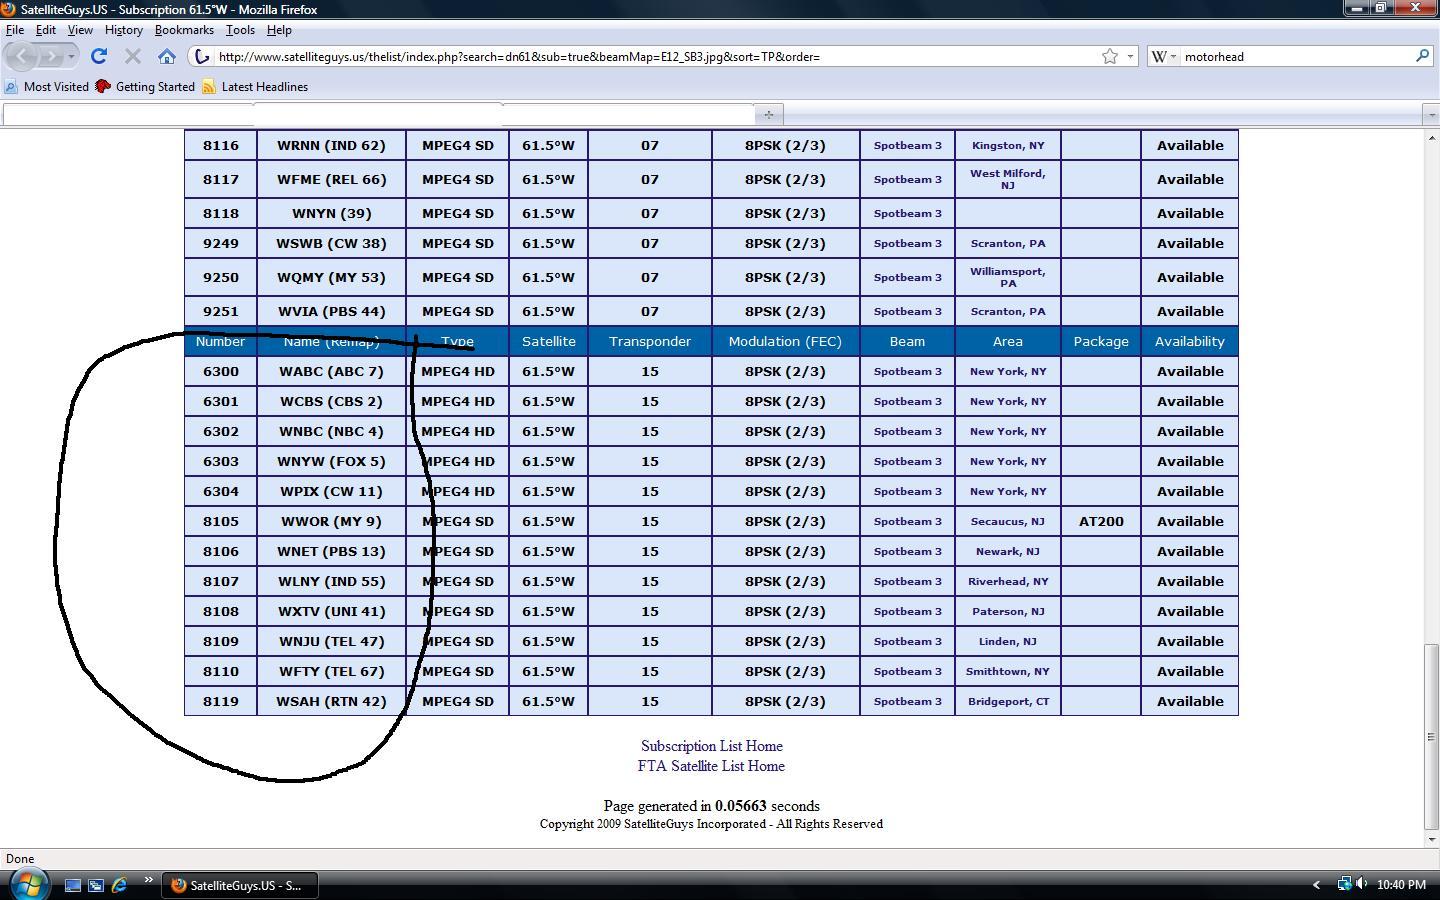Image resolution: width=1440 pixels, height=900 pixels.
Task: Expand the address bar history dropdown
Action: (1130, 56)
